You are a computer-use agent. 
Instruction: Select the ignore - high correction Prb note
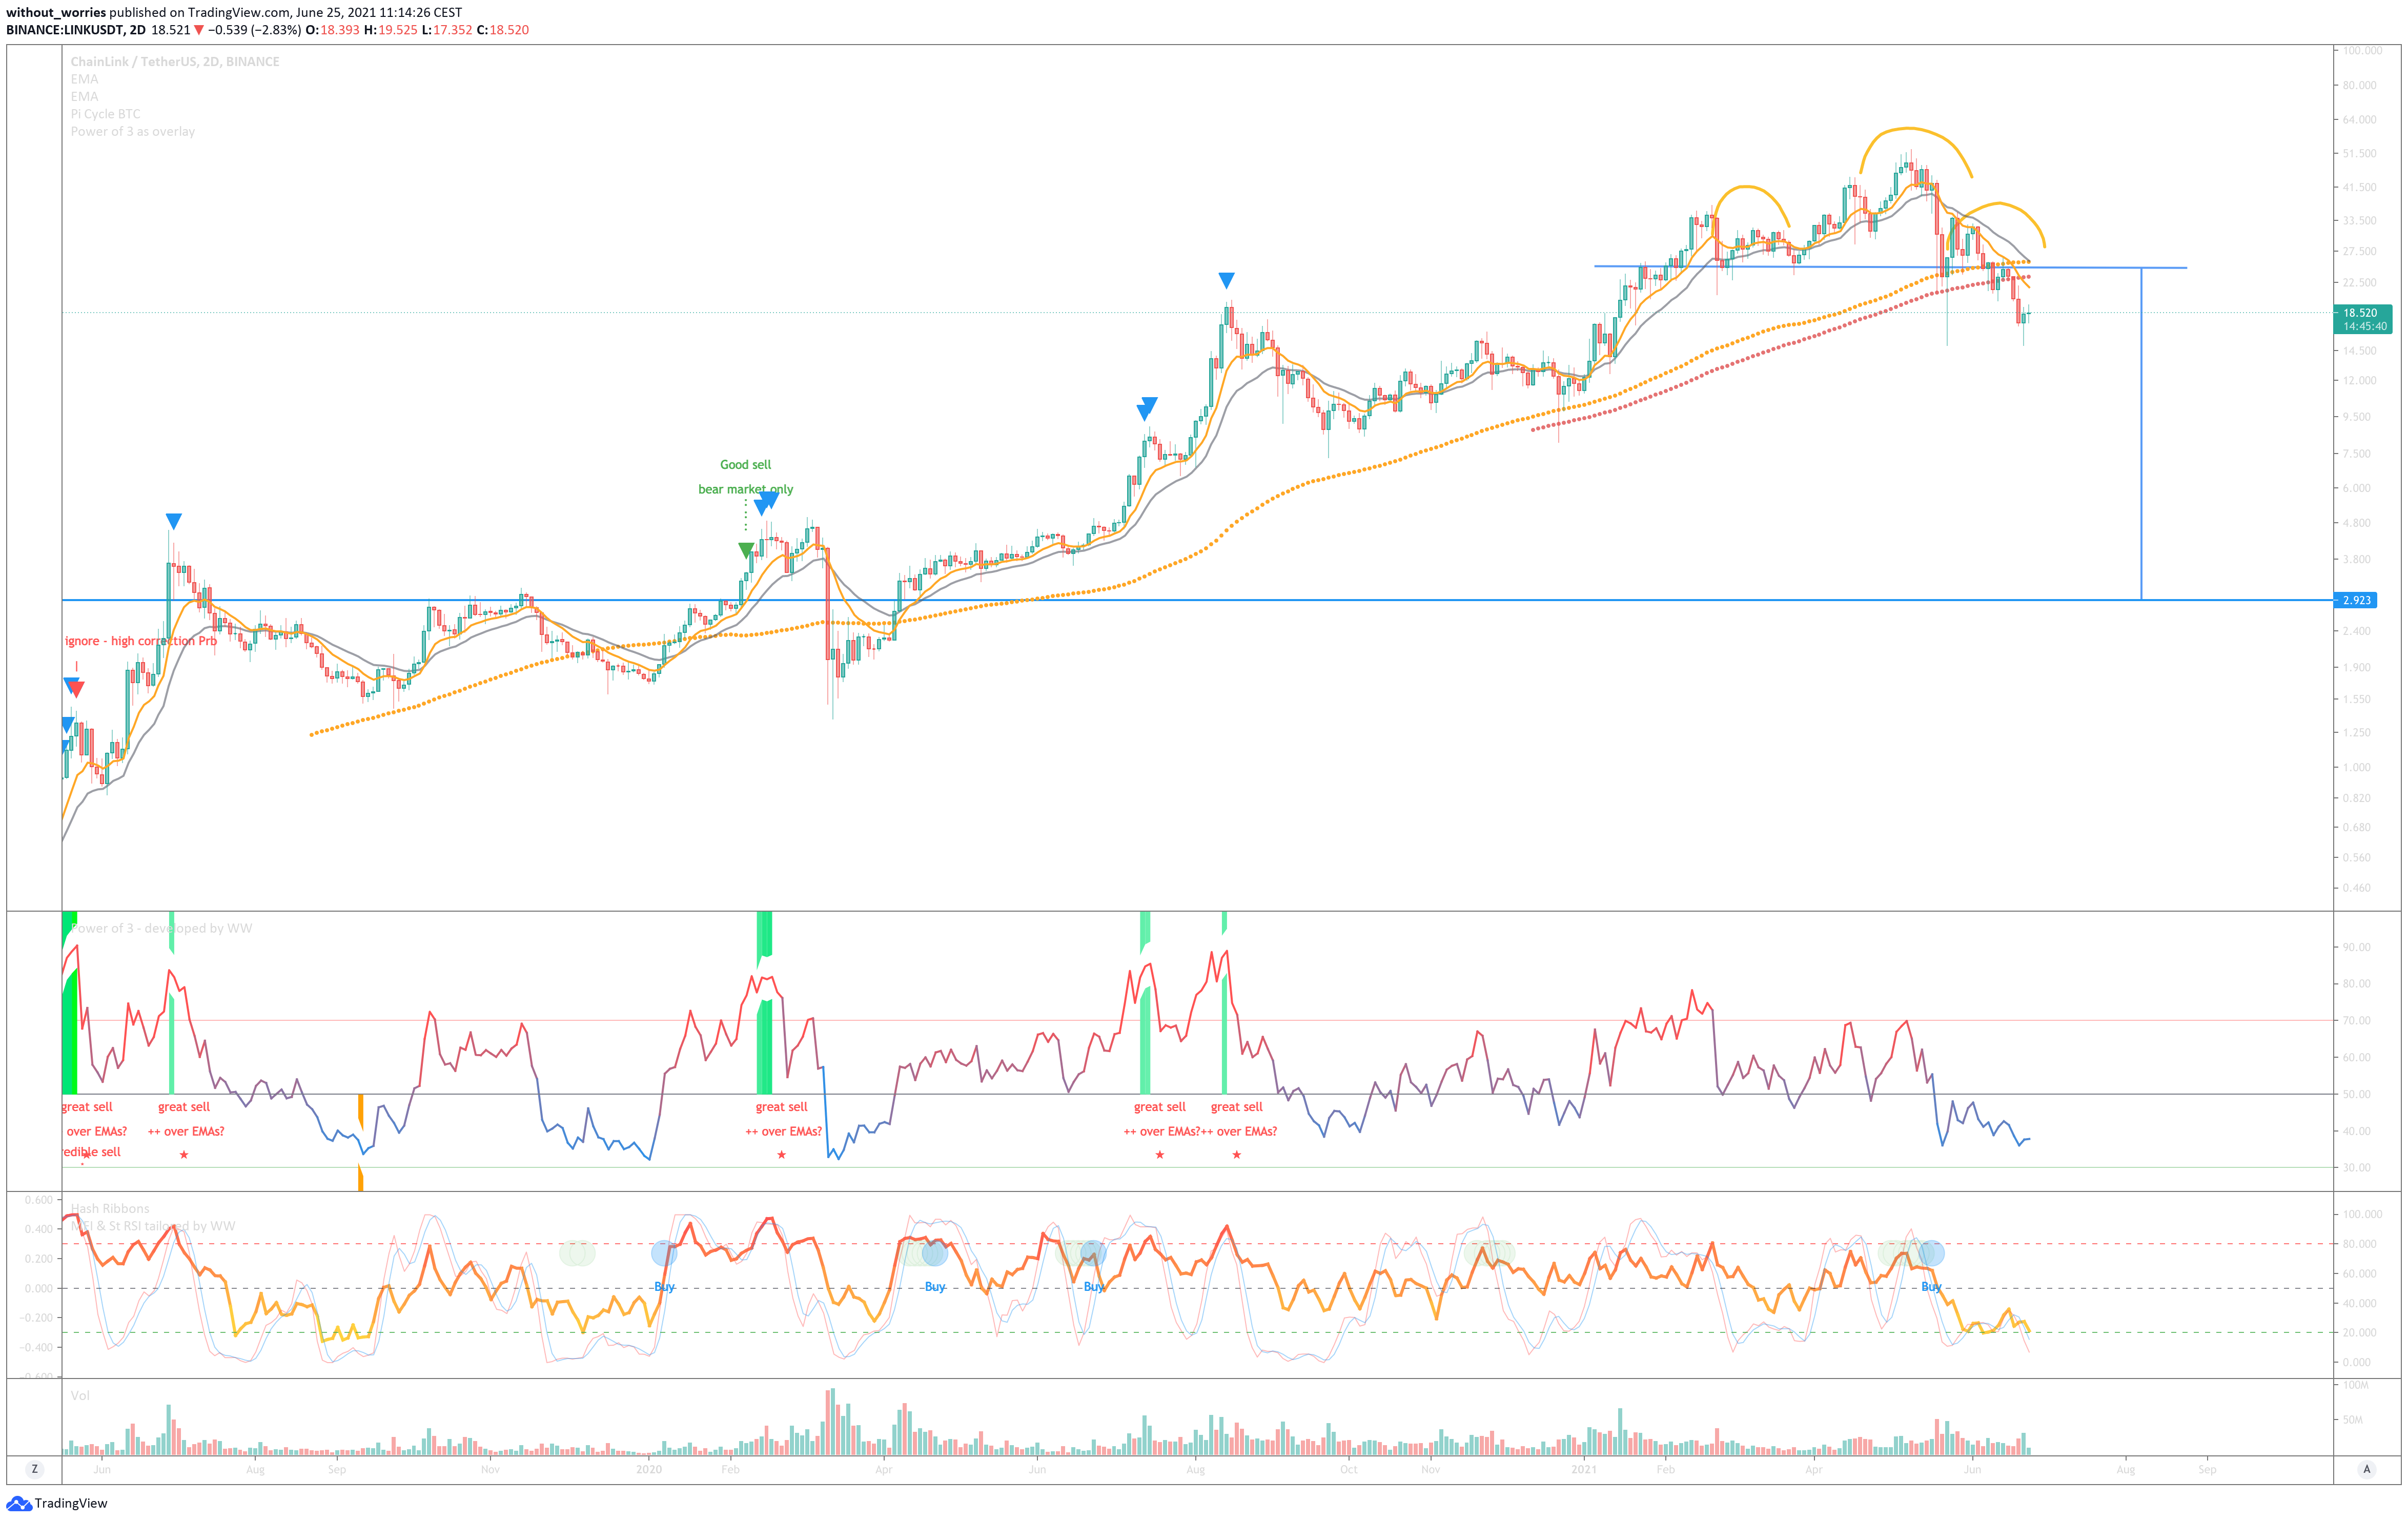point(141,641)
